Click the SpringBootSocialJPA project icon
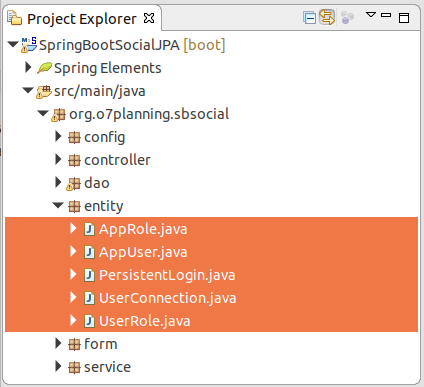Screen dimensions: 424x387 click(x=29, y=45)
